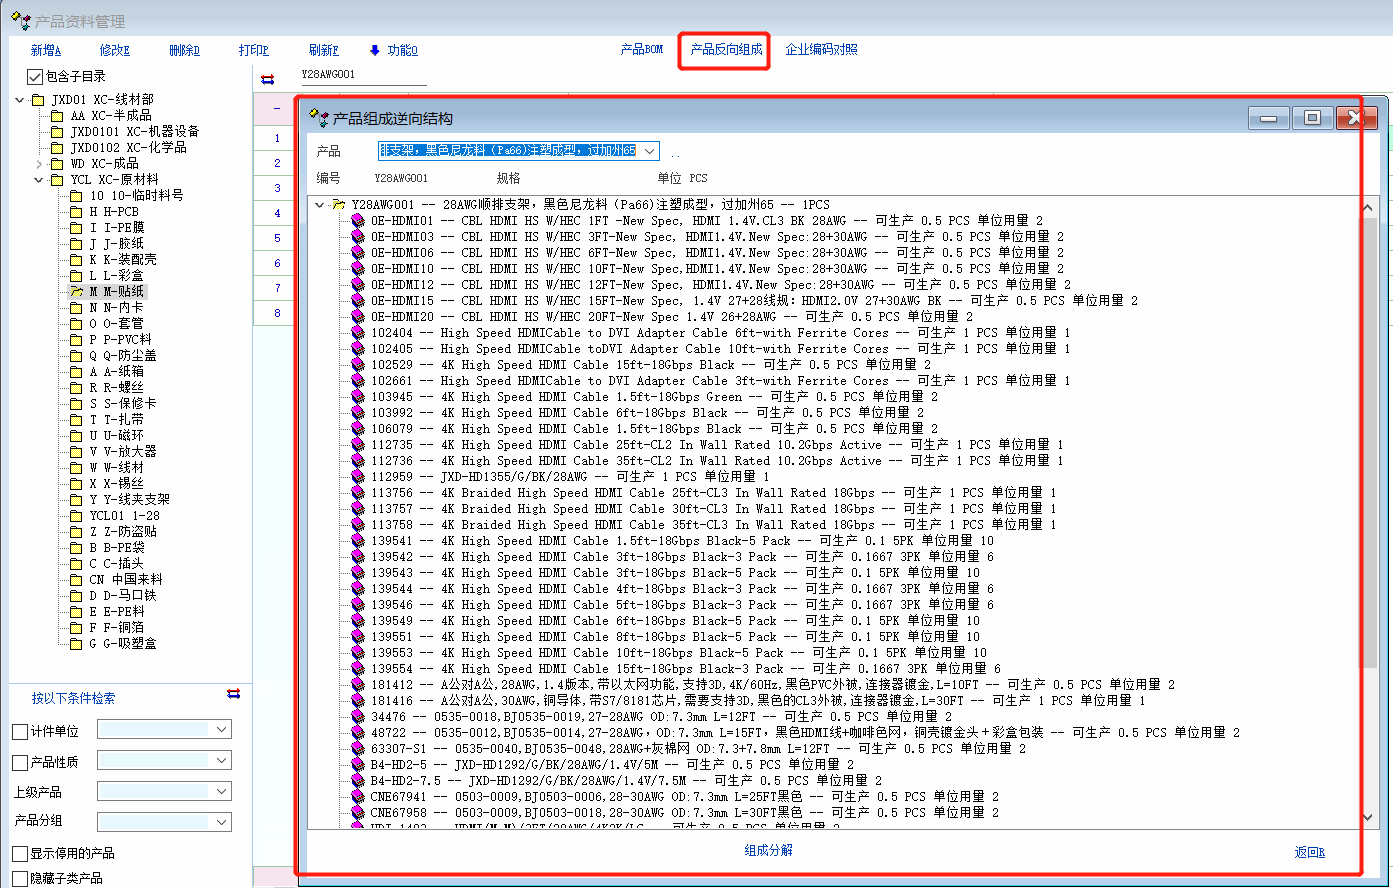Click the AA XC-半成品 folder icon

tap(56, 116)
